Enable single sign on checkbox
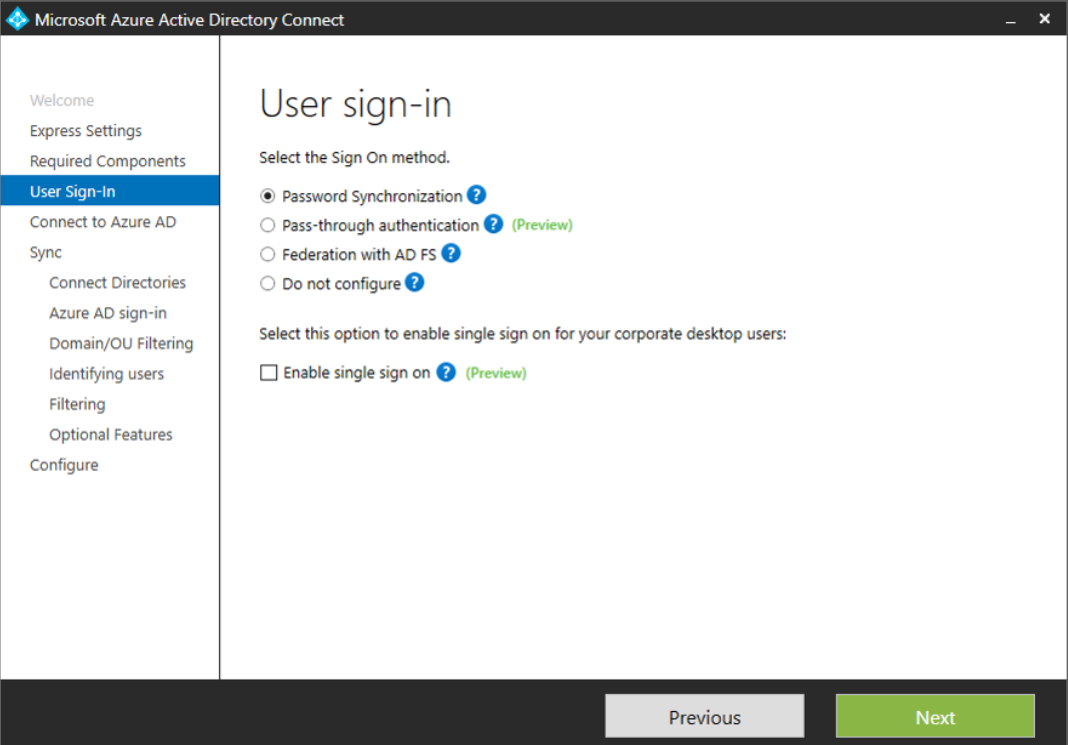The image size is (1068, 745). coord(268,372)
